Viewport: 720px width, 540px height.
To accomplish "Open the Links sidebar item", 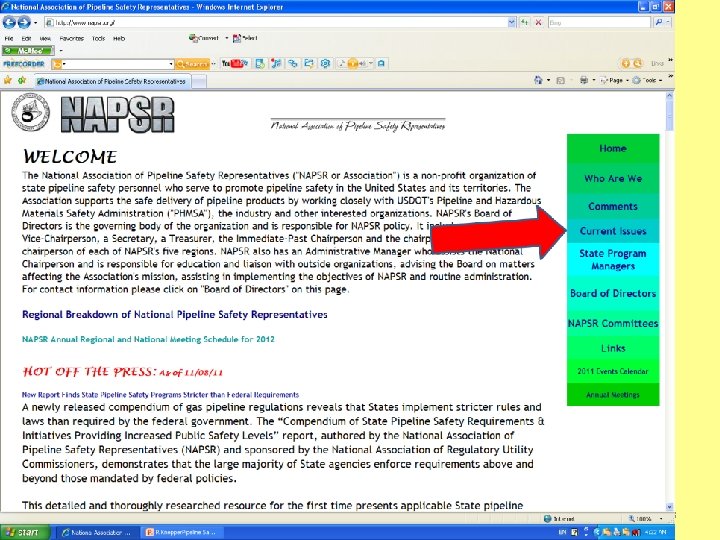I will click(x=613, y=348).
